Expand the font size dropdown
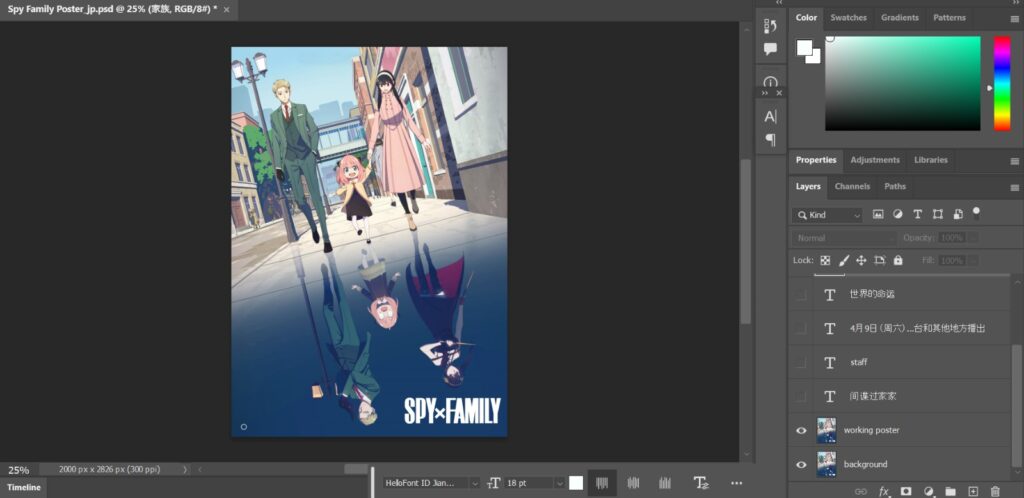 tap(560, 483)
